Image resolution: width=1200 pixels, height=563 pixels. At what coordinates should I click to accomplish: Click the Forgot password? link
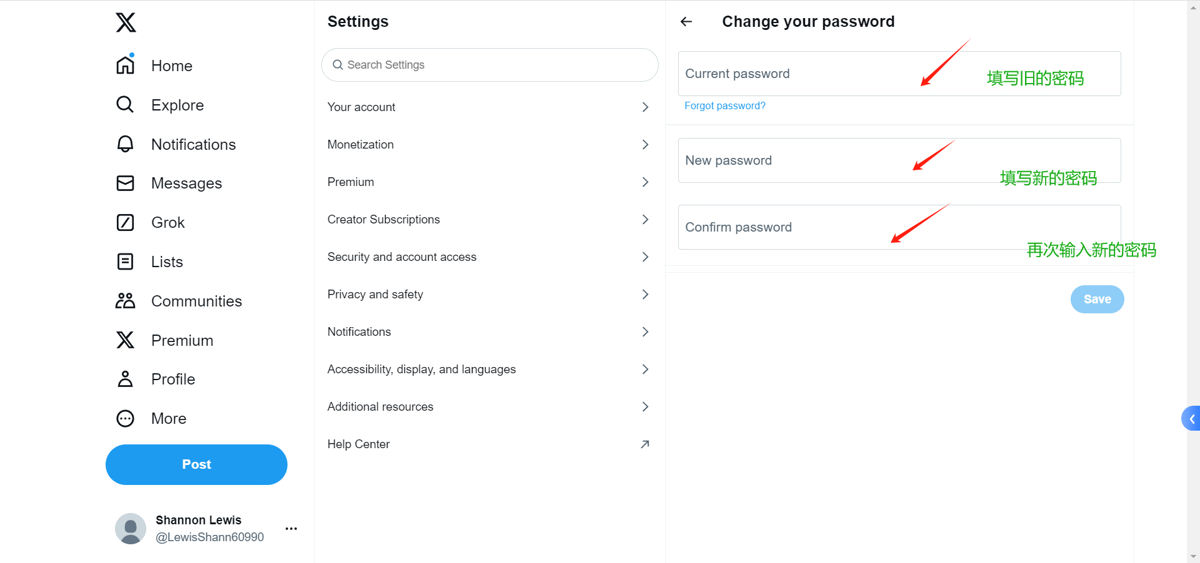pyautogui.click(x=725, y=106)
